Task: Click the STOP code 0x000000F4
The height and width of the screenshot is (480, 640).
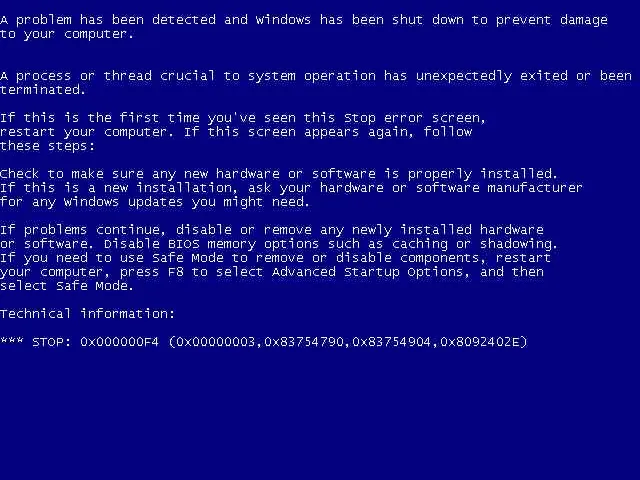Action: click(x=120, y=342)
